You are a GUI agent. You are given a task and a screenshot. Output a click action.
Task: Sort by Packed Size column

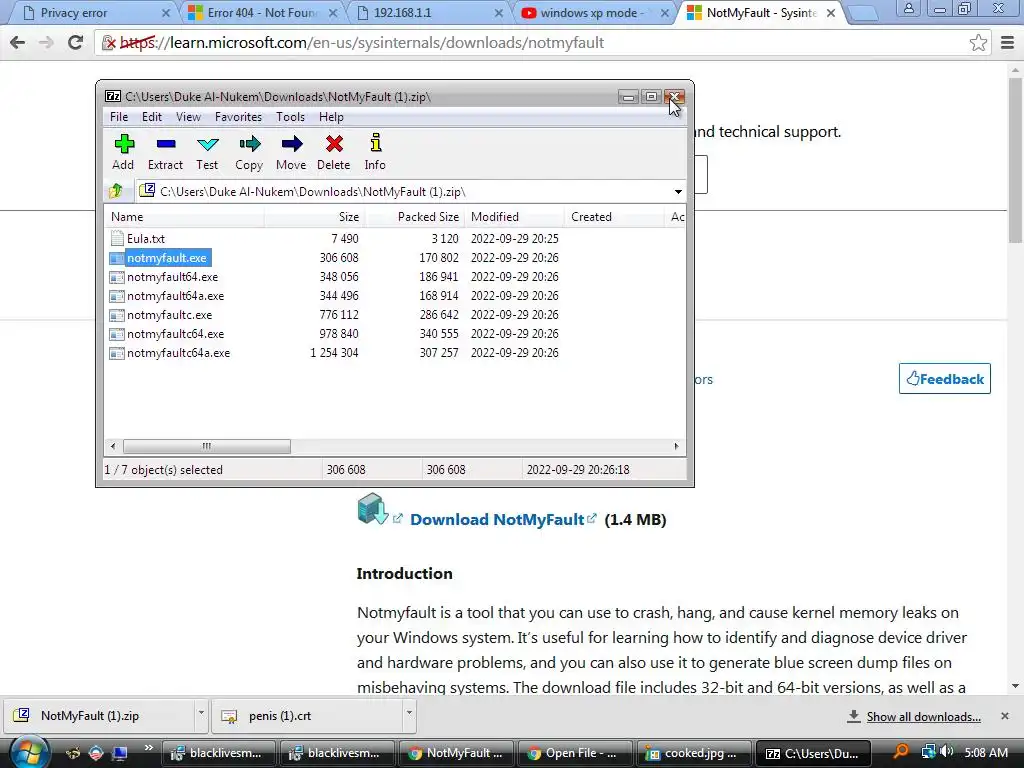(x=415, y=217)
